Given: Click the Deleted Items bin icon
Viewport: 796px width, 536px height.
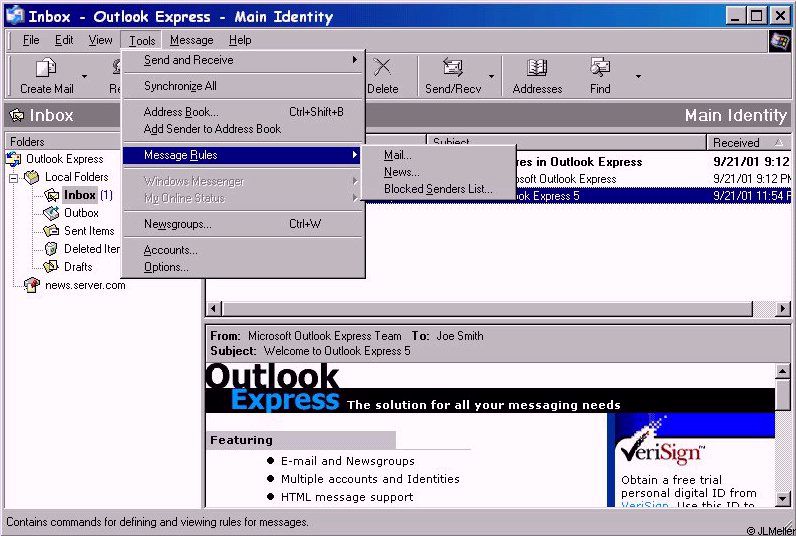Looking at the screenshot, I should [x=51, y=249].
